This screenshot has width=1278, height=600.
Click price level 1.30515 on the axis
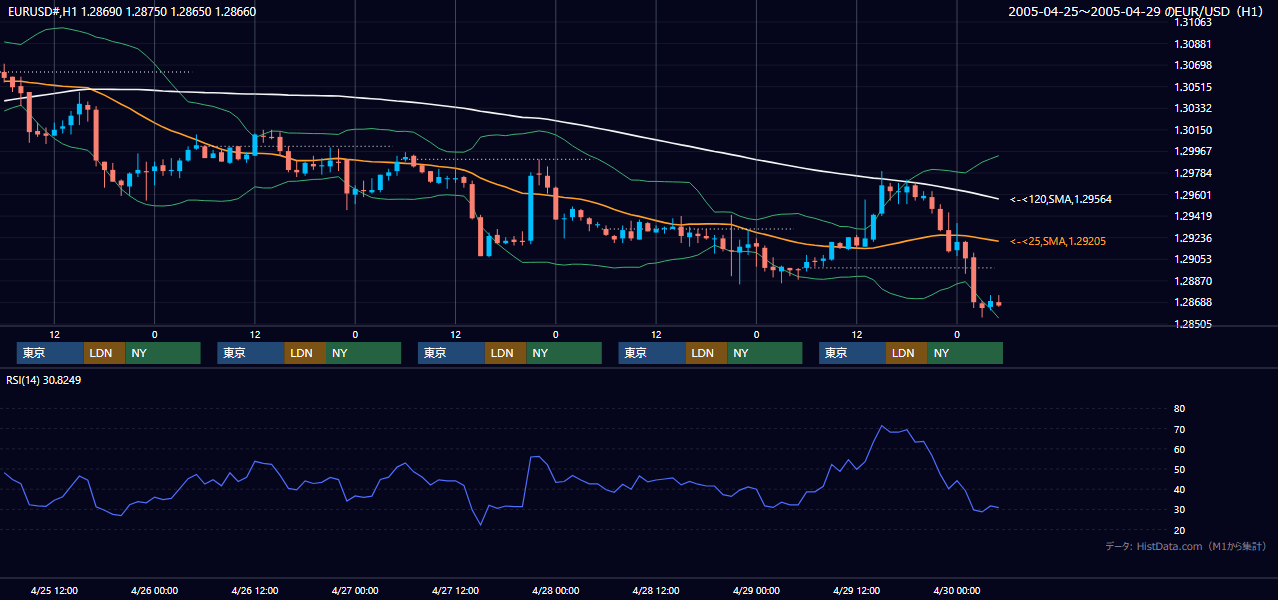pyautogui.click(x=1192, y=87)
